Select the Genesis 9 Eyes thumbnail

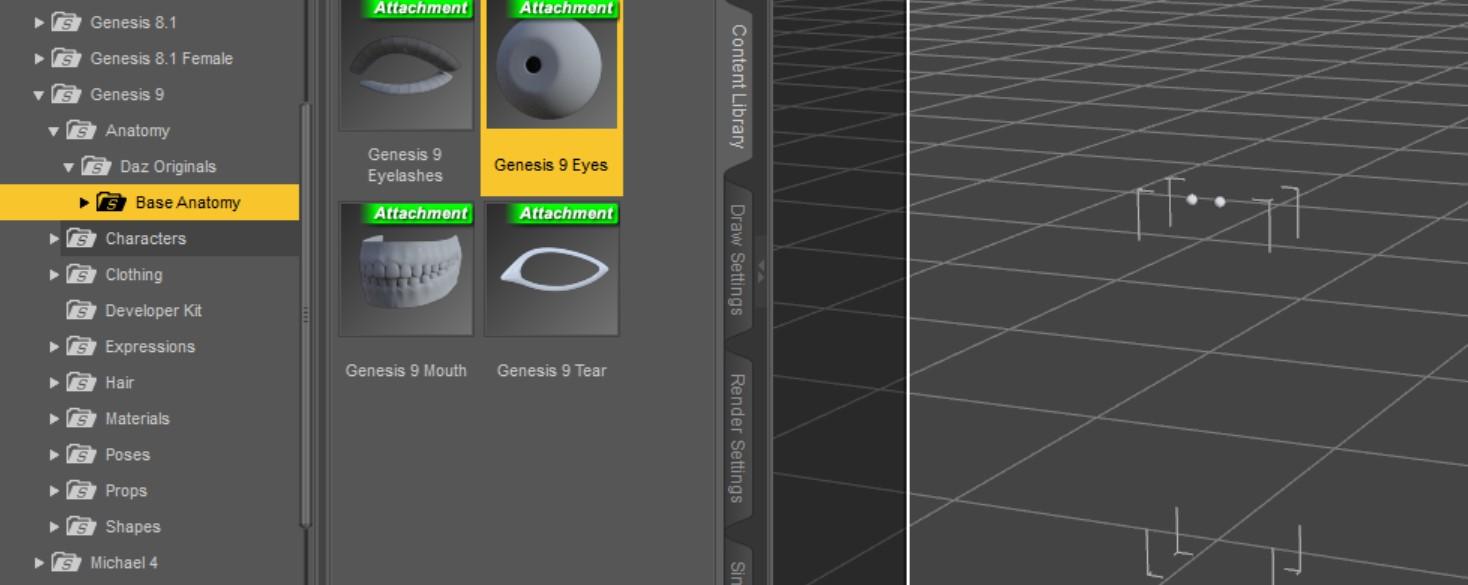click(x=552, y=64)
